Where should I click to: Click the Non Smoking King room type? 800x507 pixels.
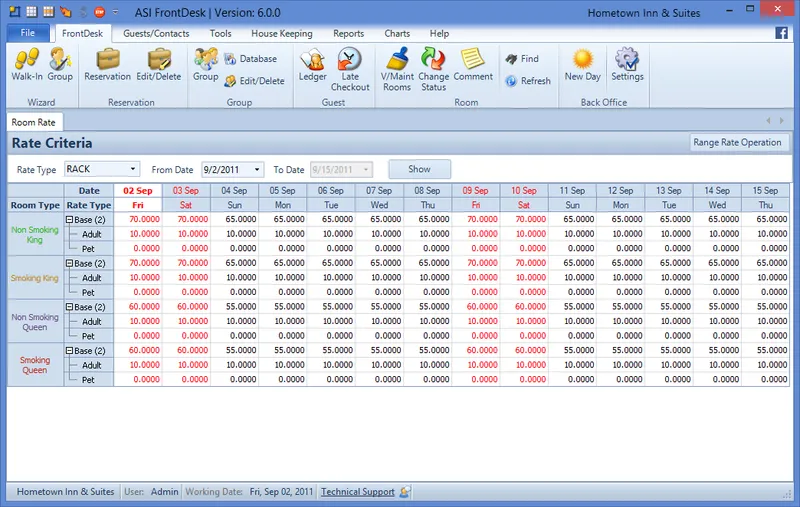[35, 235]
